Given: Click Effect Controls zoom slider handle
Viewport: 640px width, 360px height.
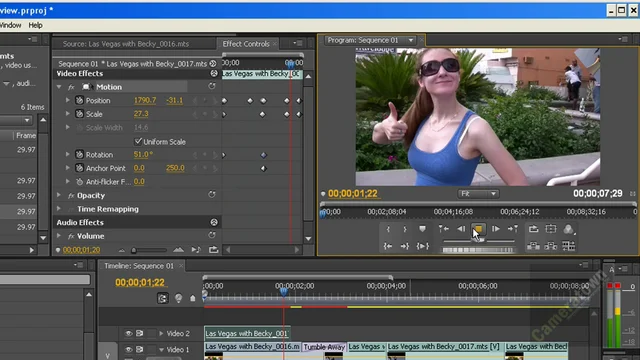Looking at the screenshot, I should pyautogui.click(x=133, y=250).
